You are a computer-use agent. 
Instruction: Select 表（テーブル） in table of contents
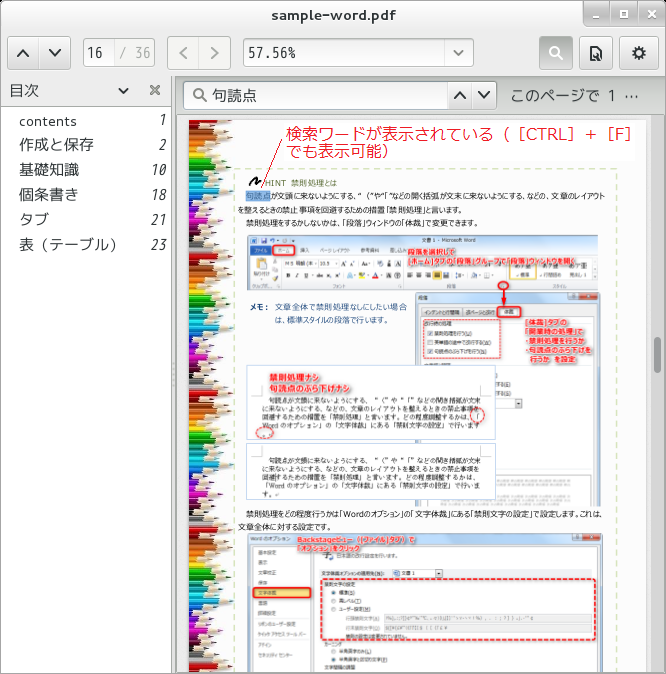point(68,243)
